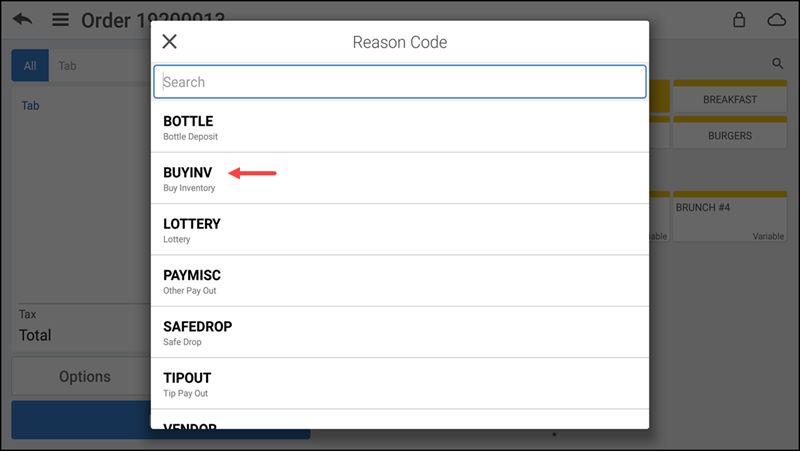Select the SAFEDROP Safe Drop reason
This screenshot has width=800, height=452.
[x=399, y=332]
